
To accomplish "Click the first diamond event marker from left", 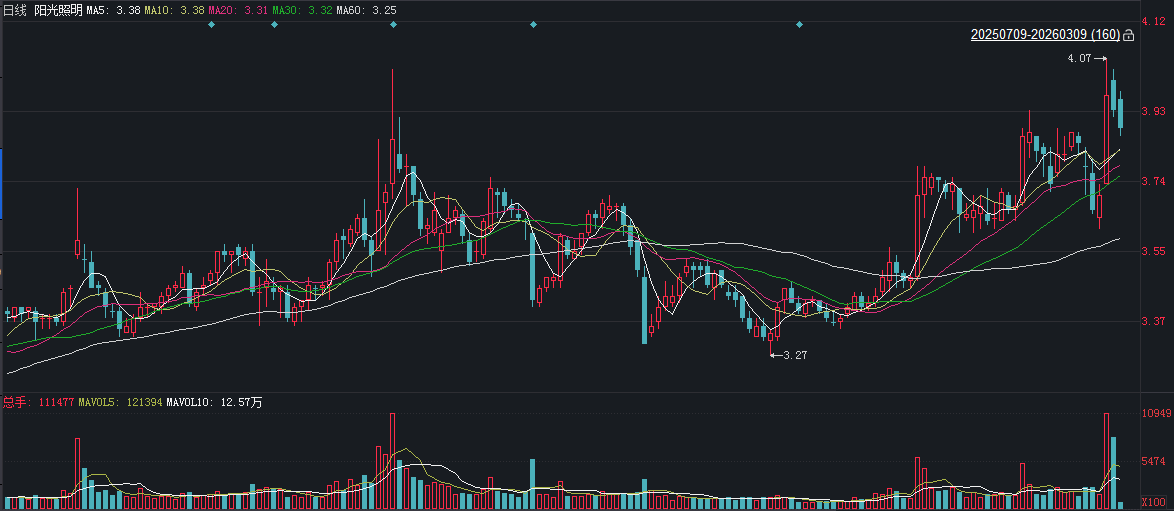I will pyautogui.click(x=211, y=24).
